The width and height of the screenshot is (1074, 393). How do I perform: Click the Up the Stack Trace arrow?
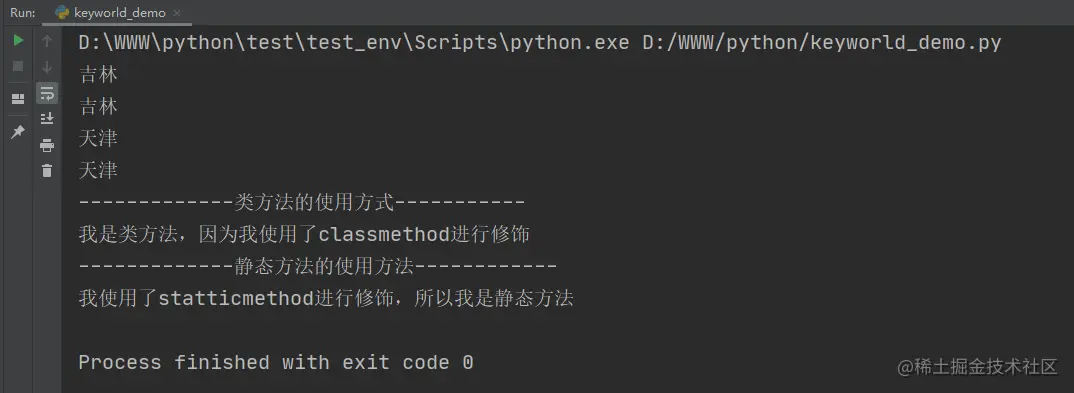[x=47, y=41]
